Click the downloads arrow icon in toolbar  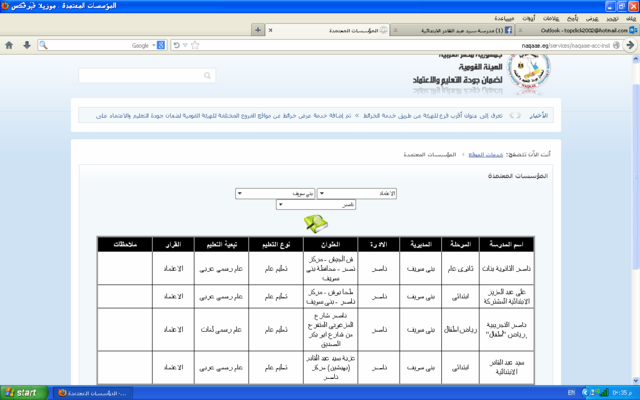26,45
